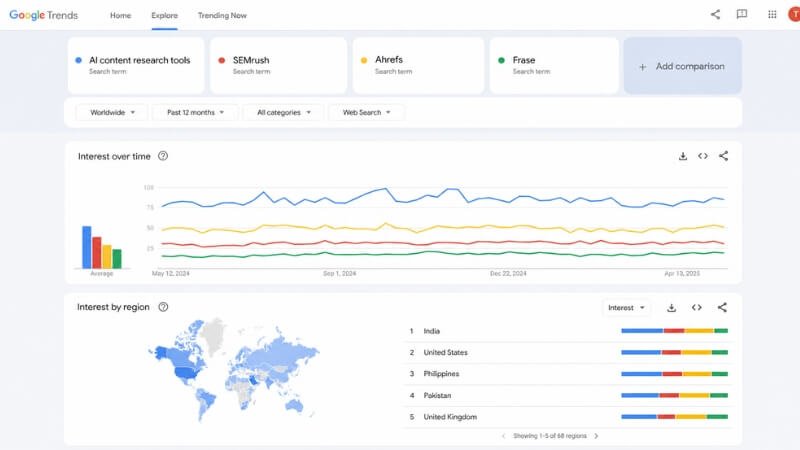Image resolution: width=800 pixels, height=450 pixels.
Task: Click help icon beside Interest by region
Action: [163, 307]
